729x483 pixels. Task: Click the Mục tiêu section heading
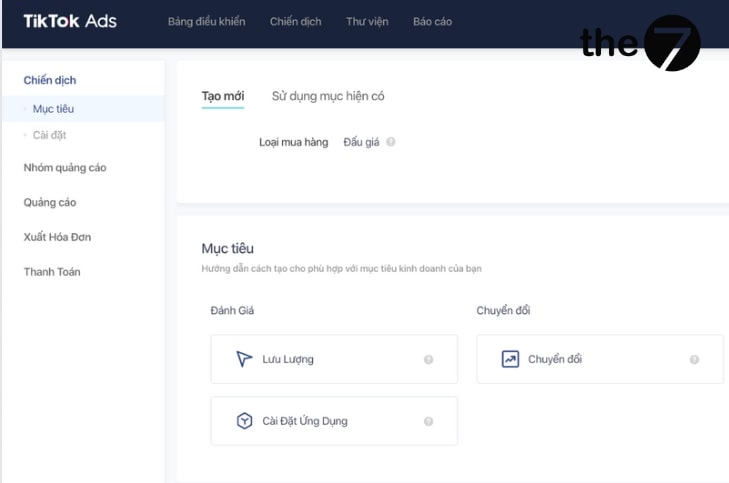coord(227,248)
